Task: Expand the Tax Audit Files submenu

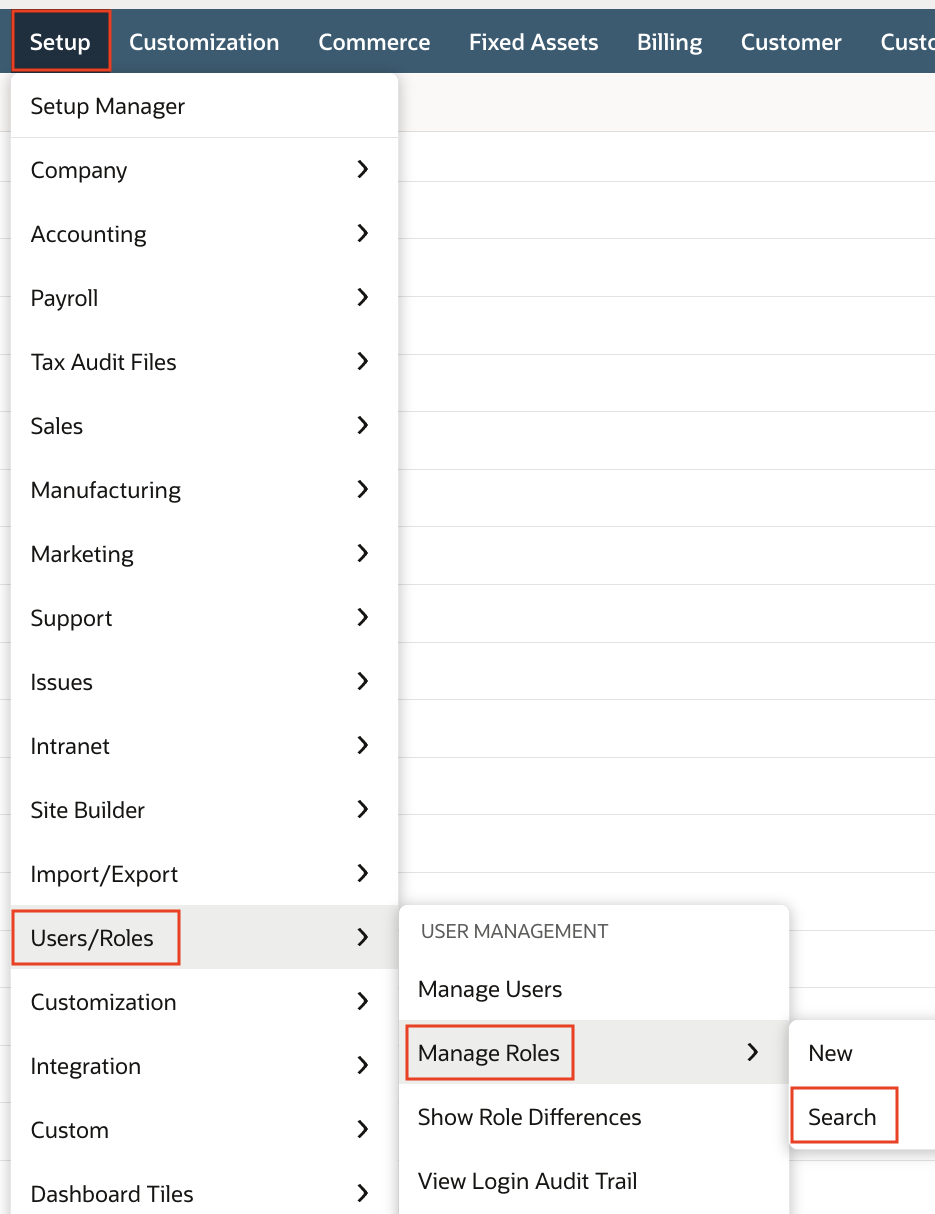Action: pyautogui.click(x=362, y=362)
